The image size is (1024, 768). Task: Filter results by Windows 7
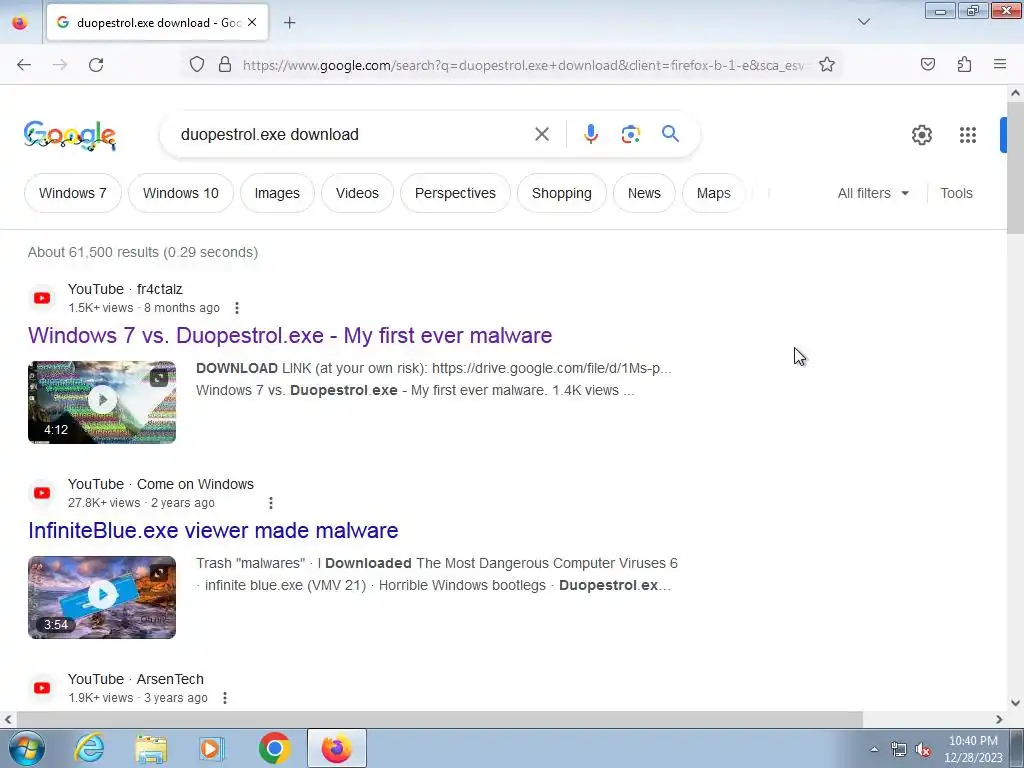click(x=72, y=193)
